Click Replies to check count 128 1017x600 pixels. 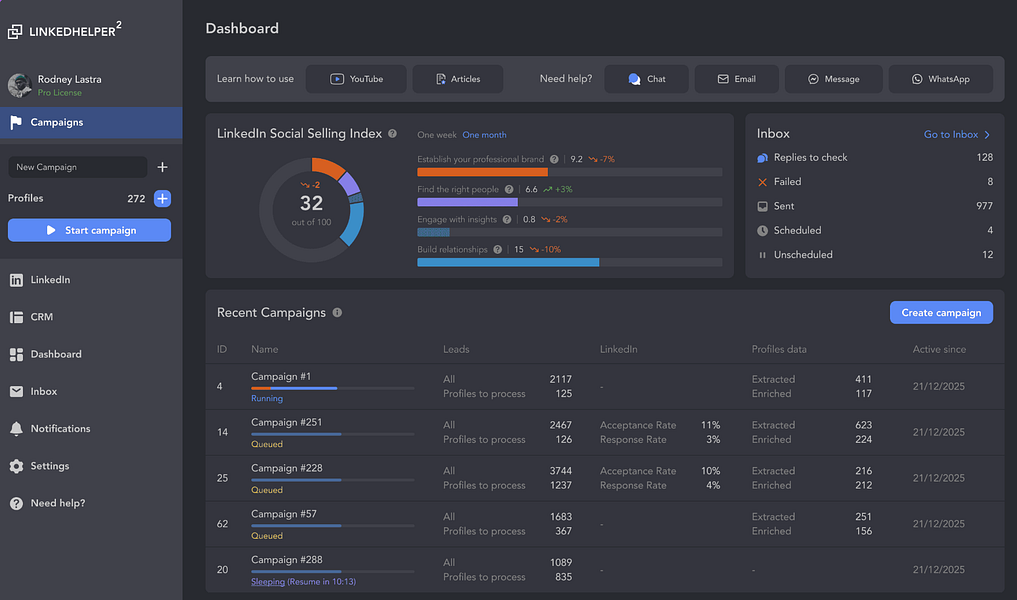coord(985,158)
